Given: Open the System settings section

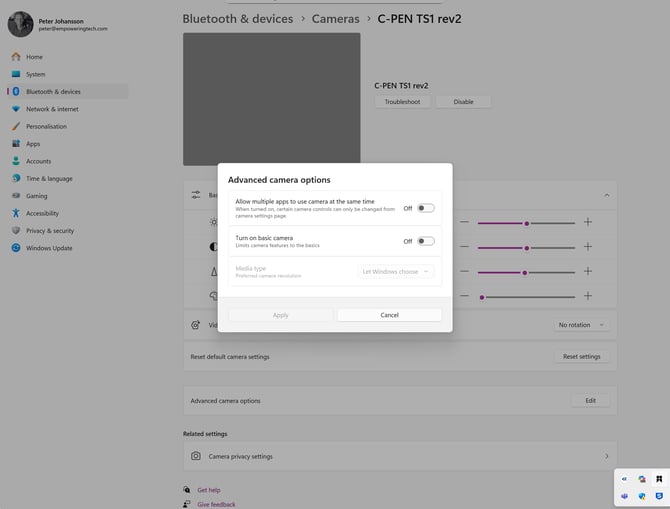Looking at the screenshot, I should click(35, 74).
